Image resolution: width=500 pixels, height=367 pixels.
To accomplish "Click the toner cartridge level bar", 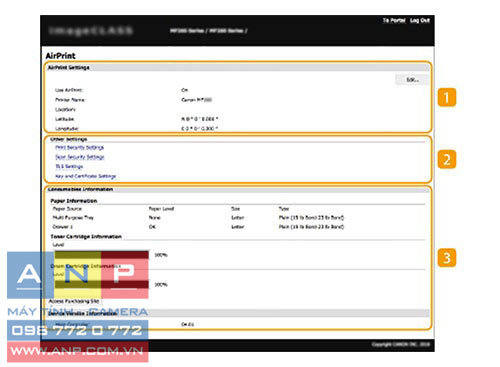I will coord(102,255).
